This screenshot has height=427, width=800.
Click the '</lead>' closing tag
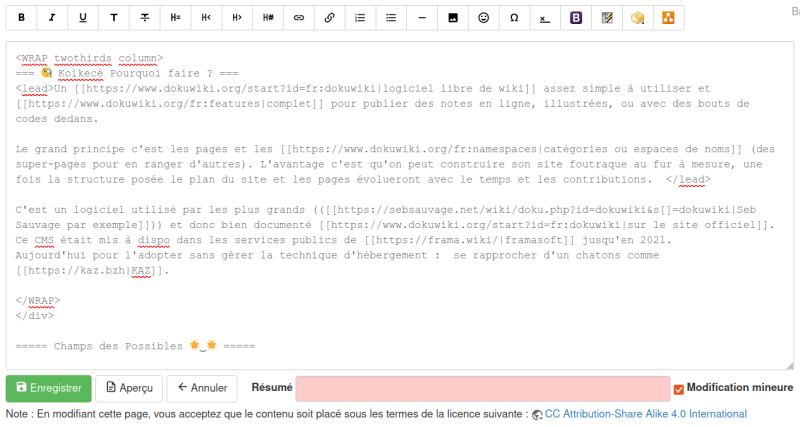688,180
